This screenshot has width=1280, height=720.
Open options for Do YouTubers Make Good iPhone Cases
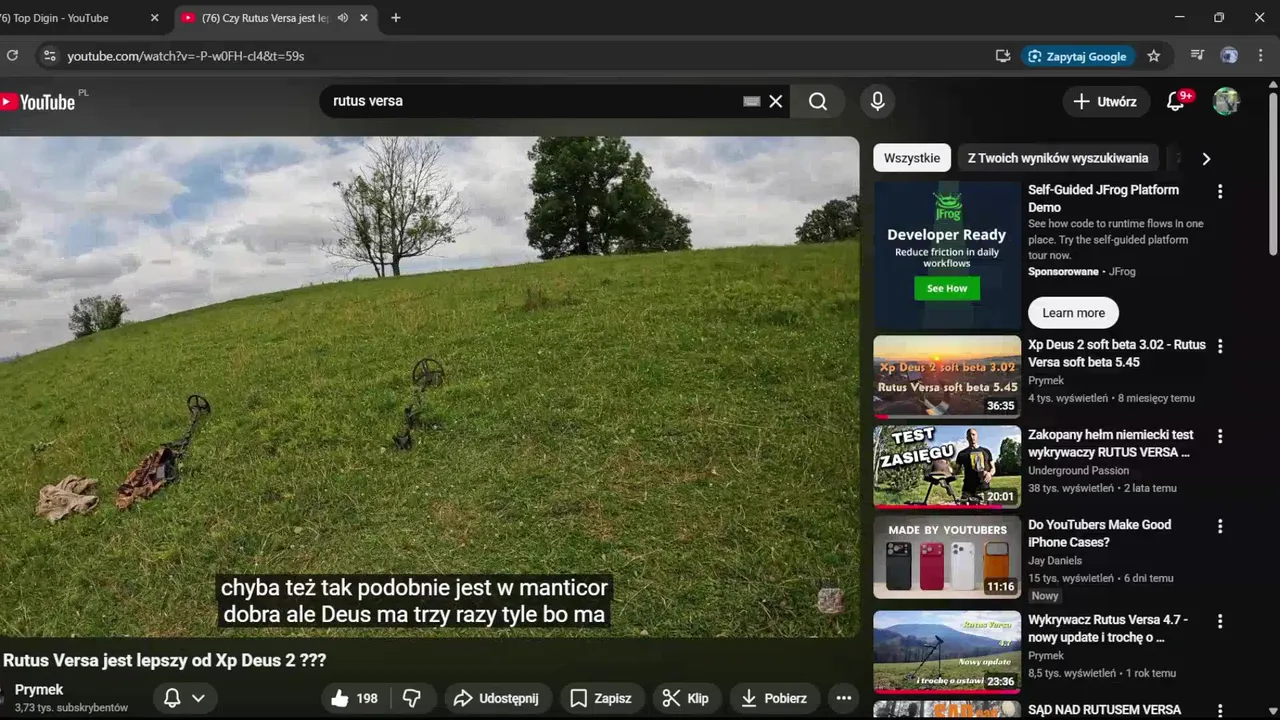click(x=1220, y=526)
